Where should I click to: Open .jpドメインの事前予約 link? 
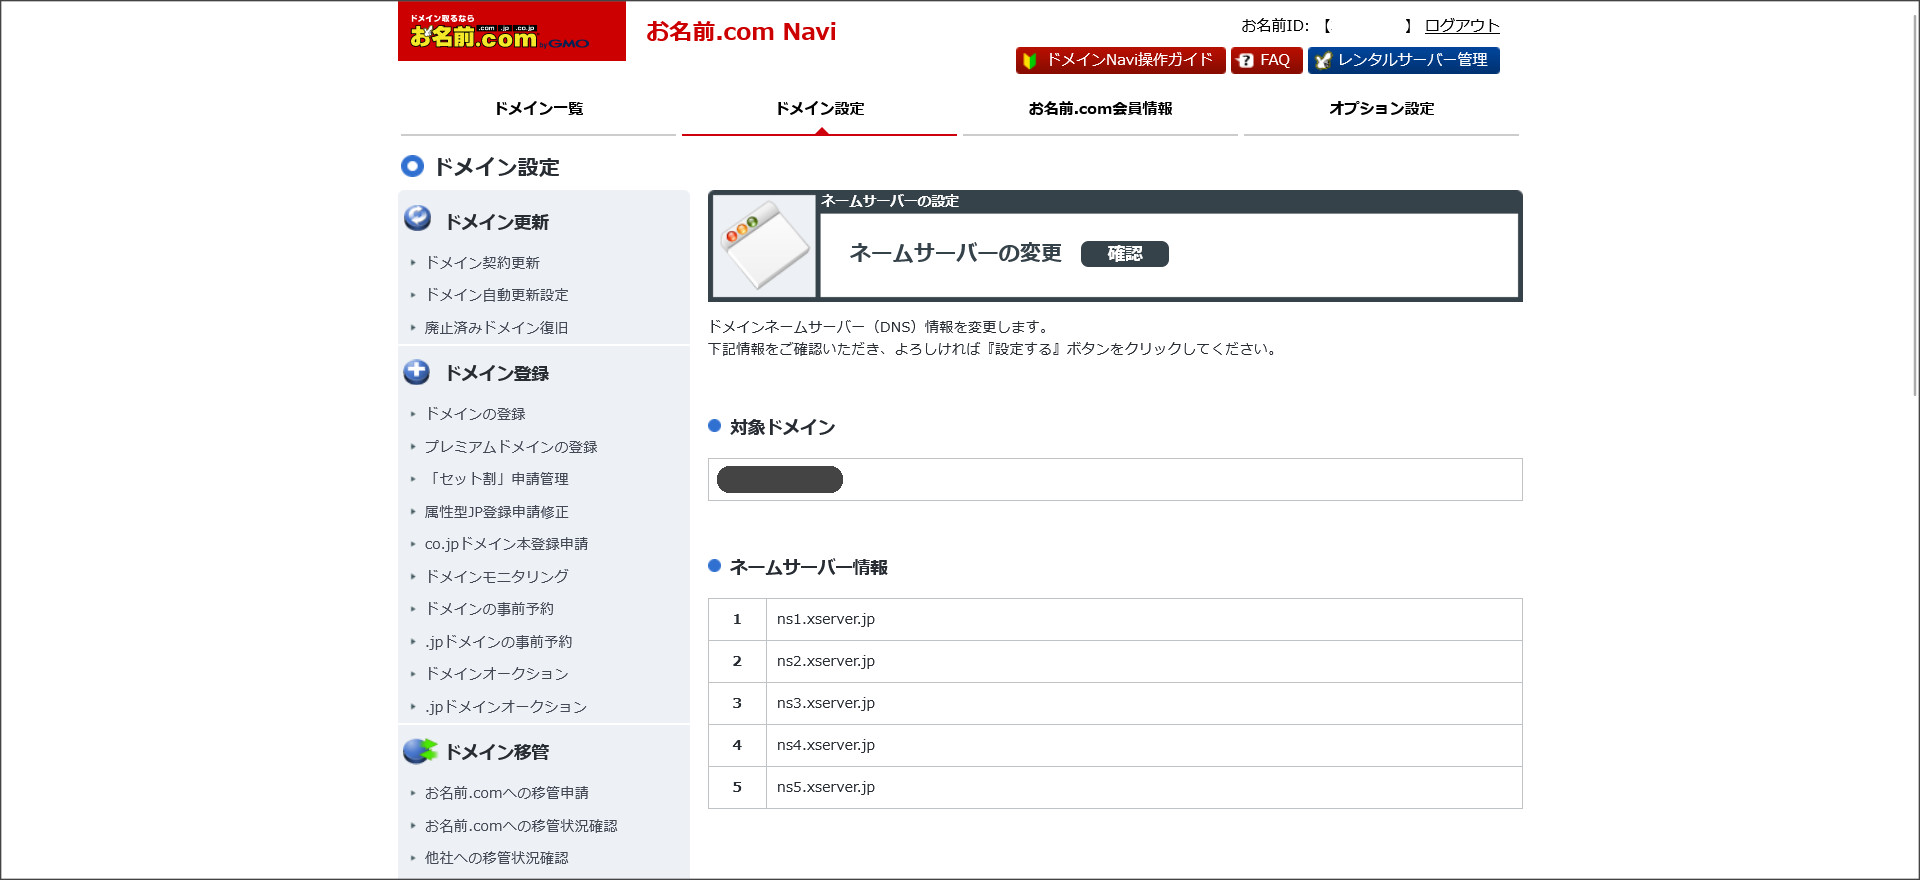499,642
